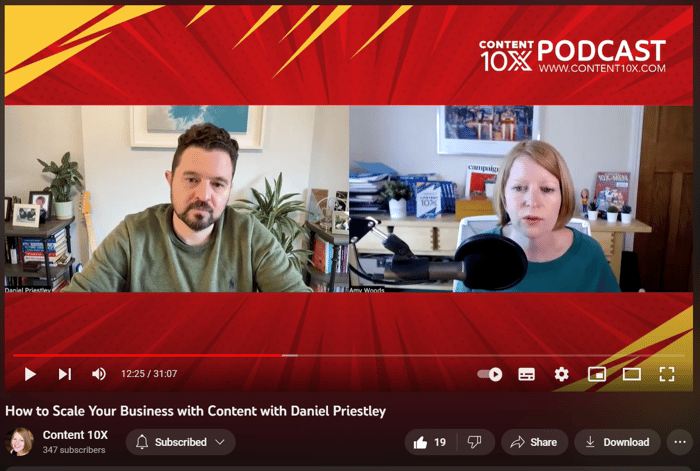Screen dimensions: 700x471
Task: Click the video title about Daniel Priestley
Action: (196, 411)
